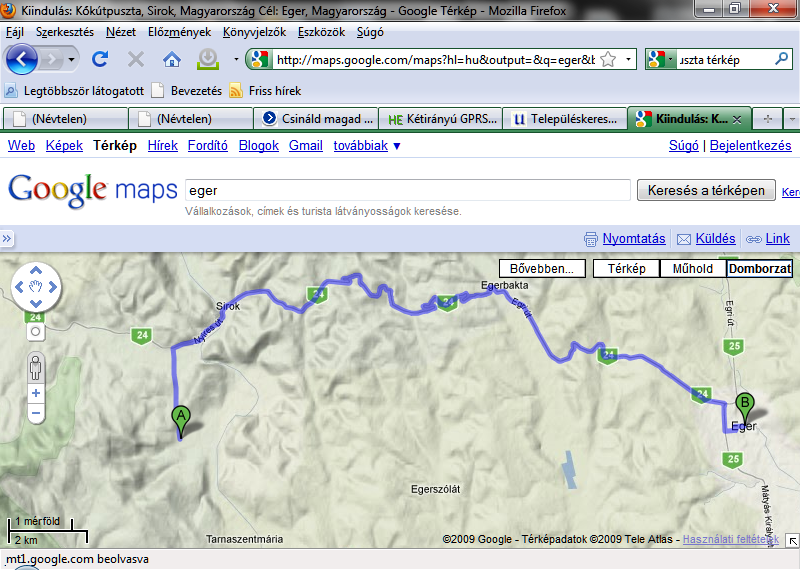Click the forward navigation arrow
800x570 pixels.
coord(51,60)
